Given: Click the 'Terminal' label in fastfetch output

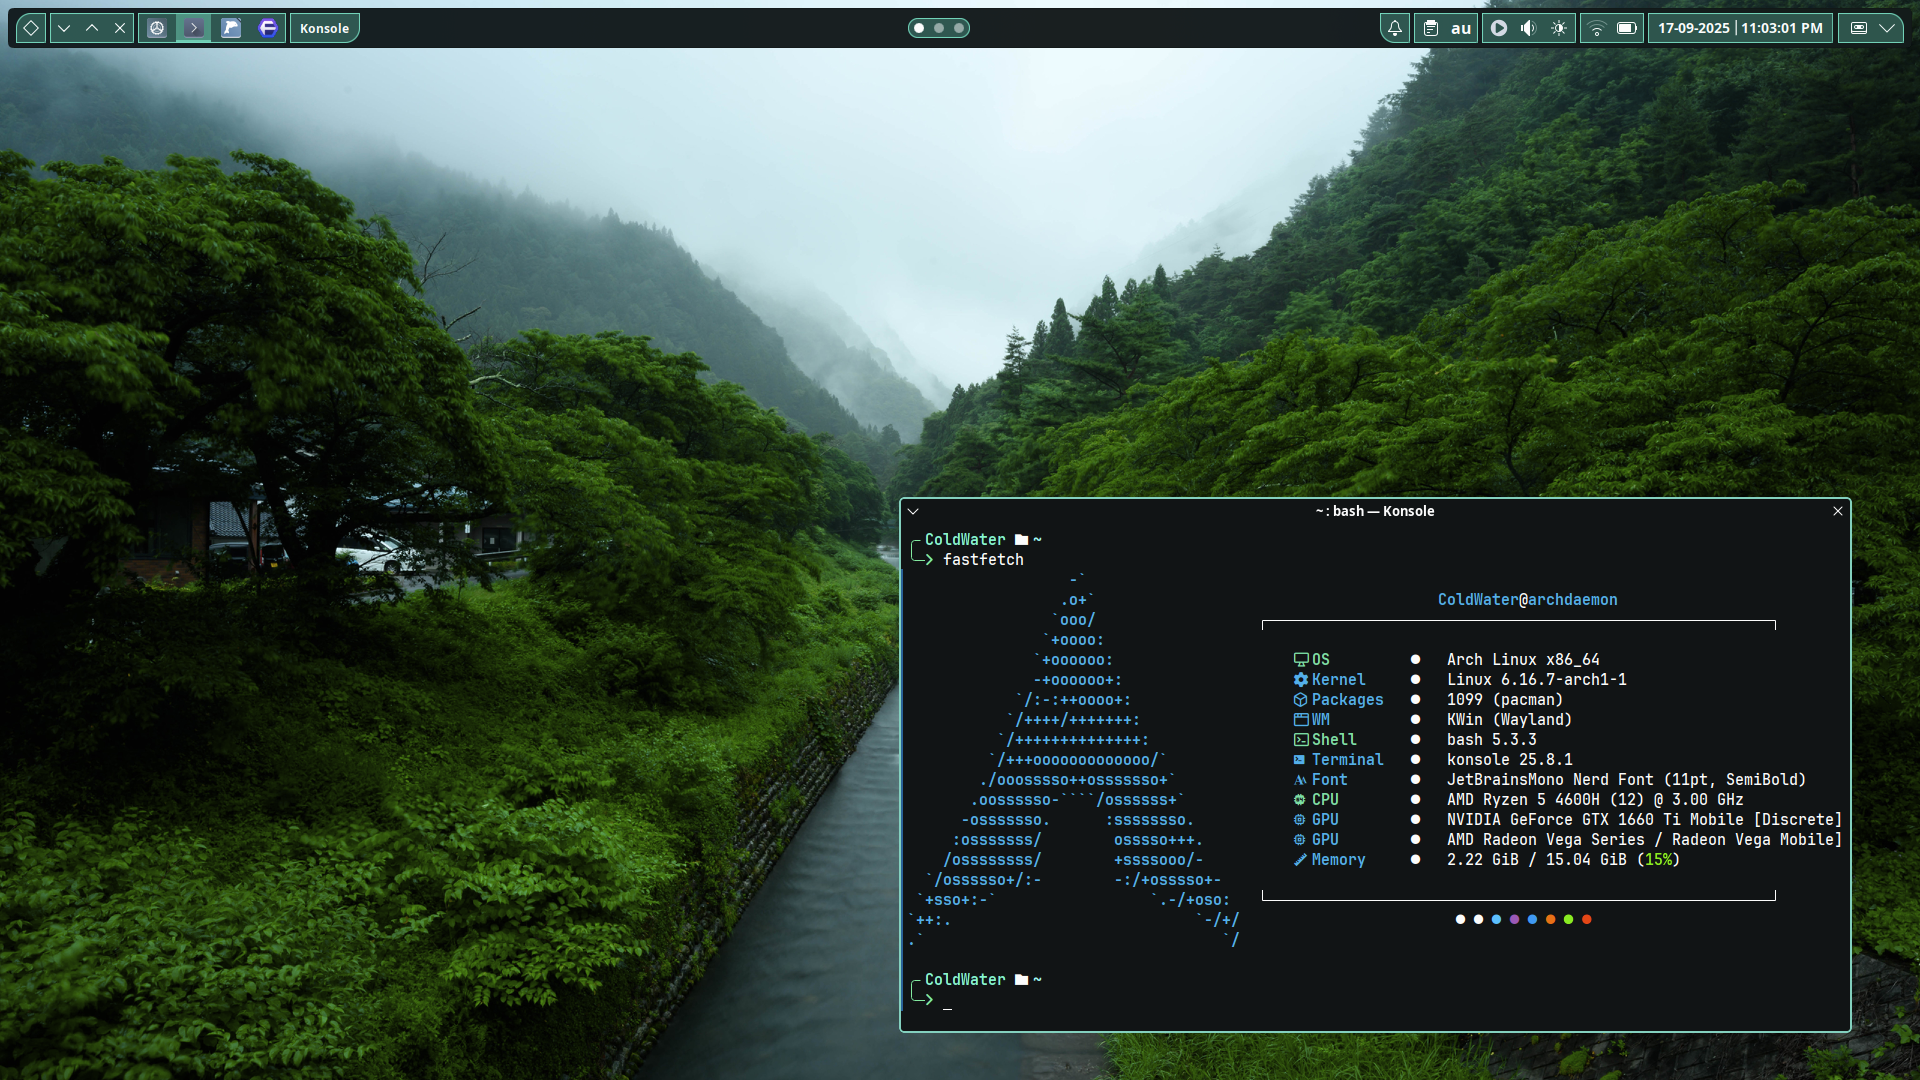Looking at the screenshot, I should click(1347, 760).
